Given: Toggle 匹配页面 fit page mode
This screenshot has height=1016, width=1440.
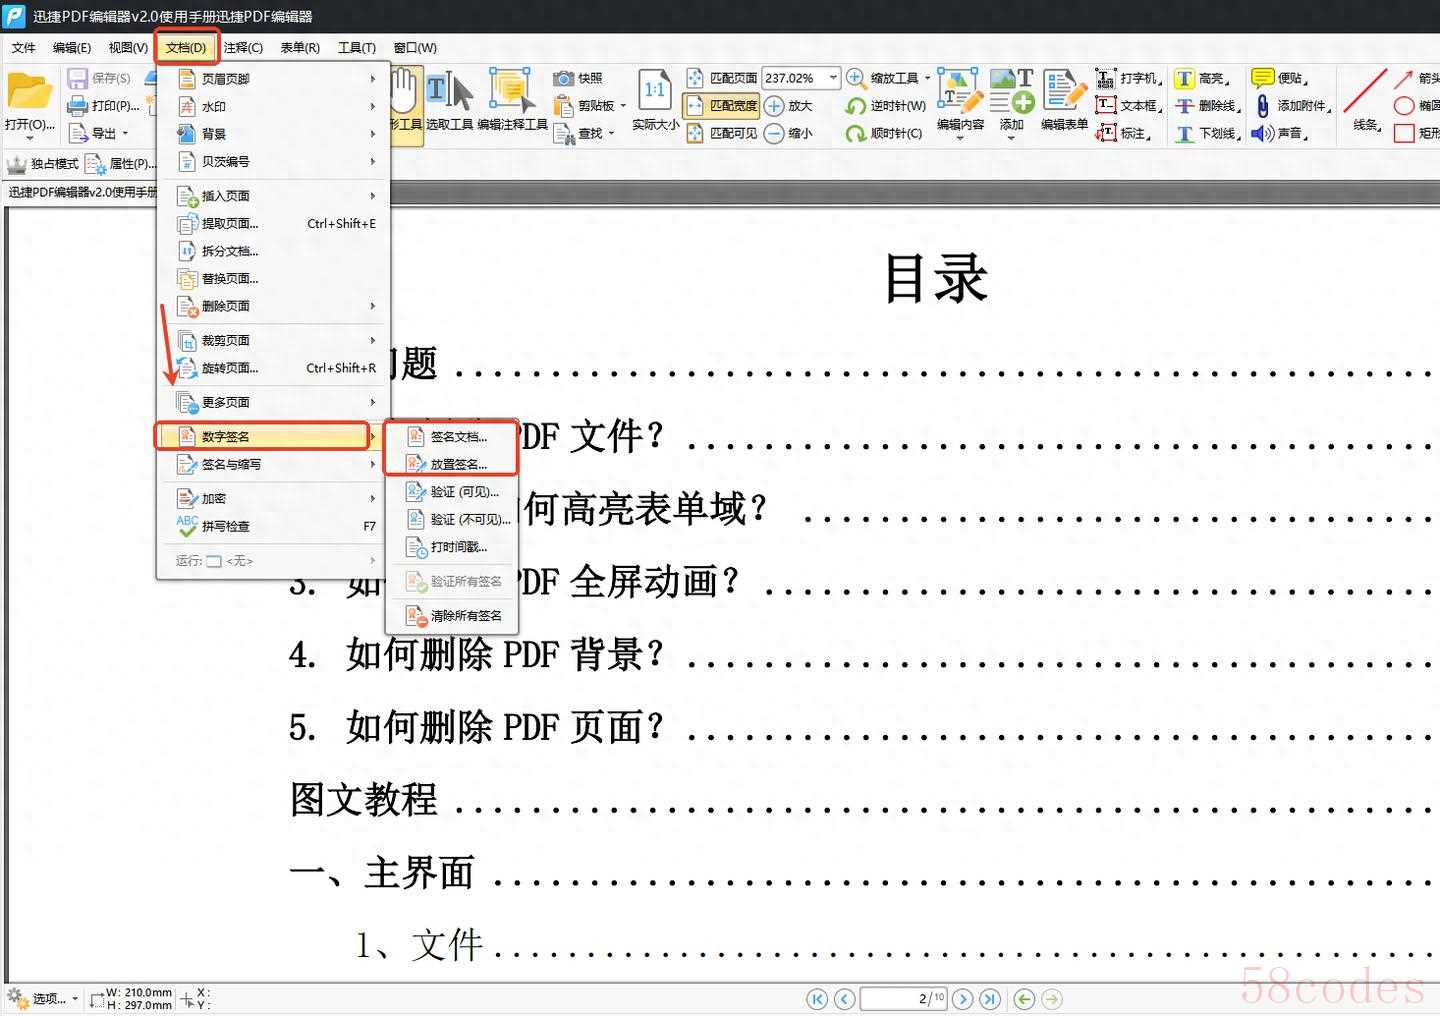Looking at the screenshot, I should [x=722, y=78].
